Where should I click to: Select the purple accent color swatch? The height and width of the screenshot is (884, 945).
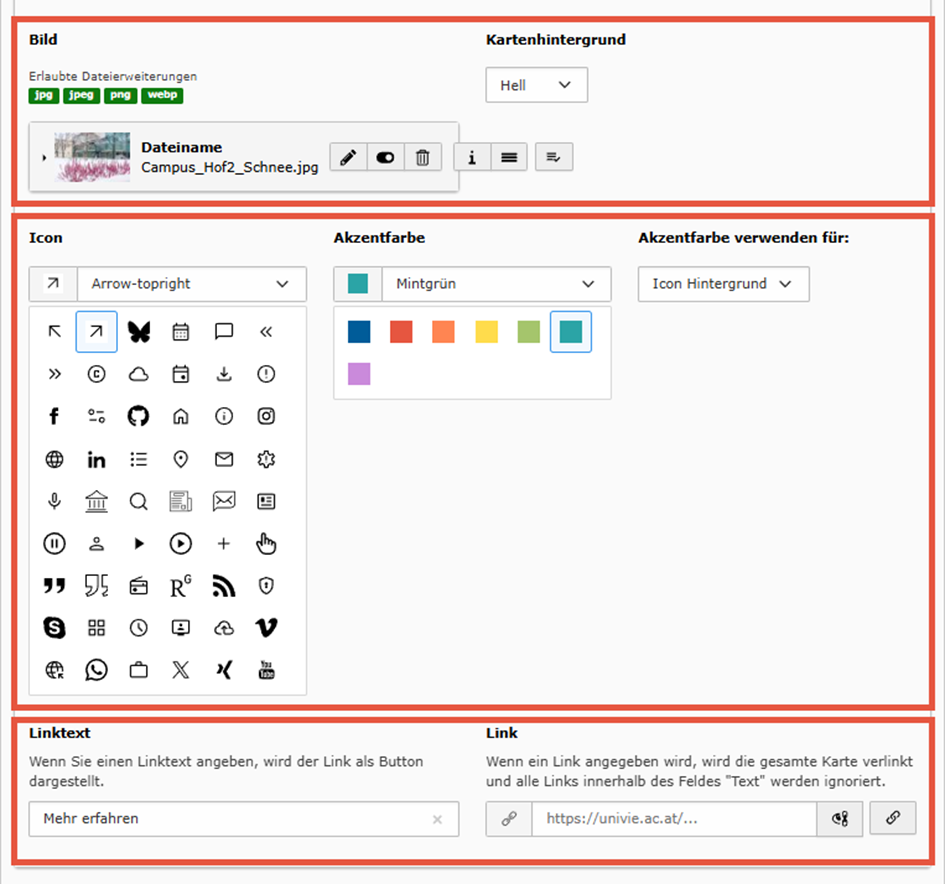(359, 374)
